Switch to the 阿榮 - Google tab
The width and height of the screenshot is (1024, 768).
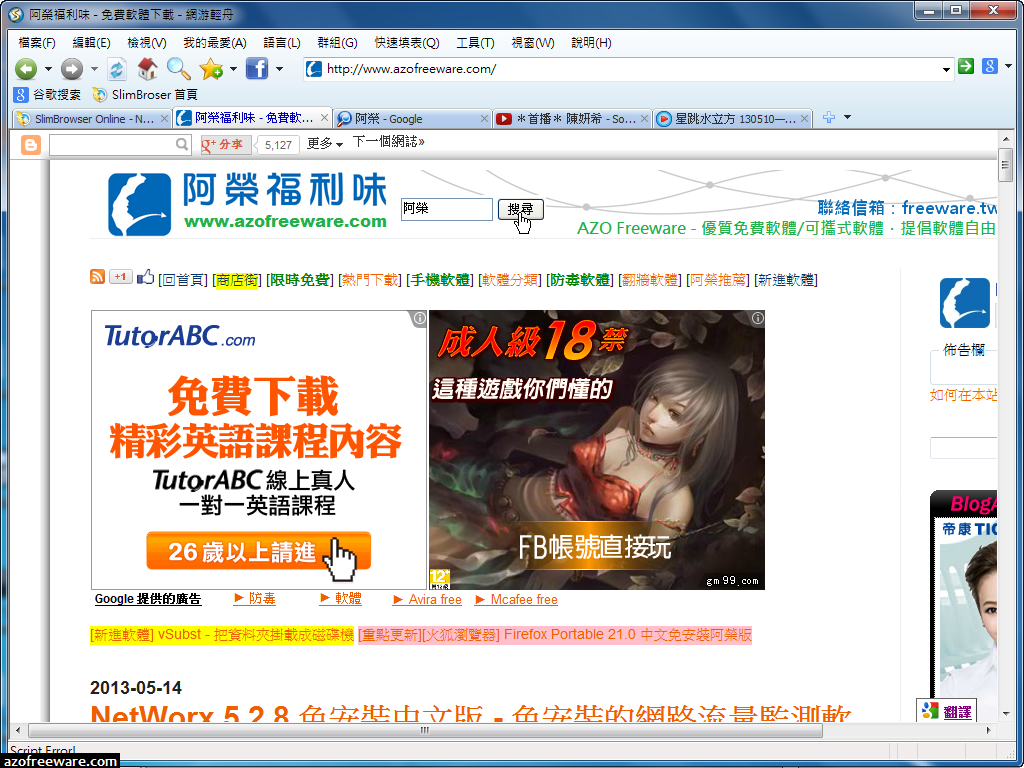coord(411,119)
